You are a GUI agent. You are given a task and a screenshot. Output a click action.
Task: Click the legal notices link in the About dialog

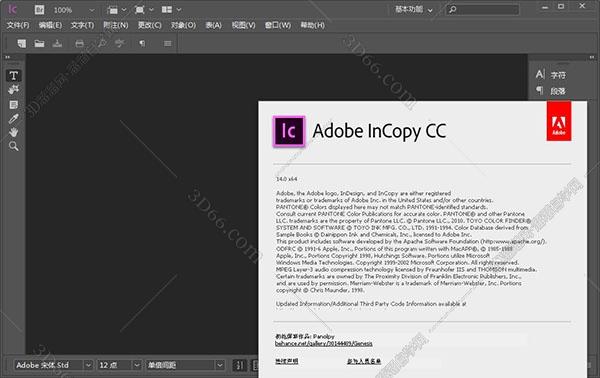point(287,361)
